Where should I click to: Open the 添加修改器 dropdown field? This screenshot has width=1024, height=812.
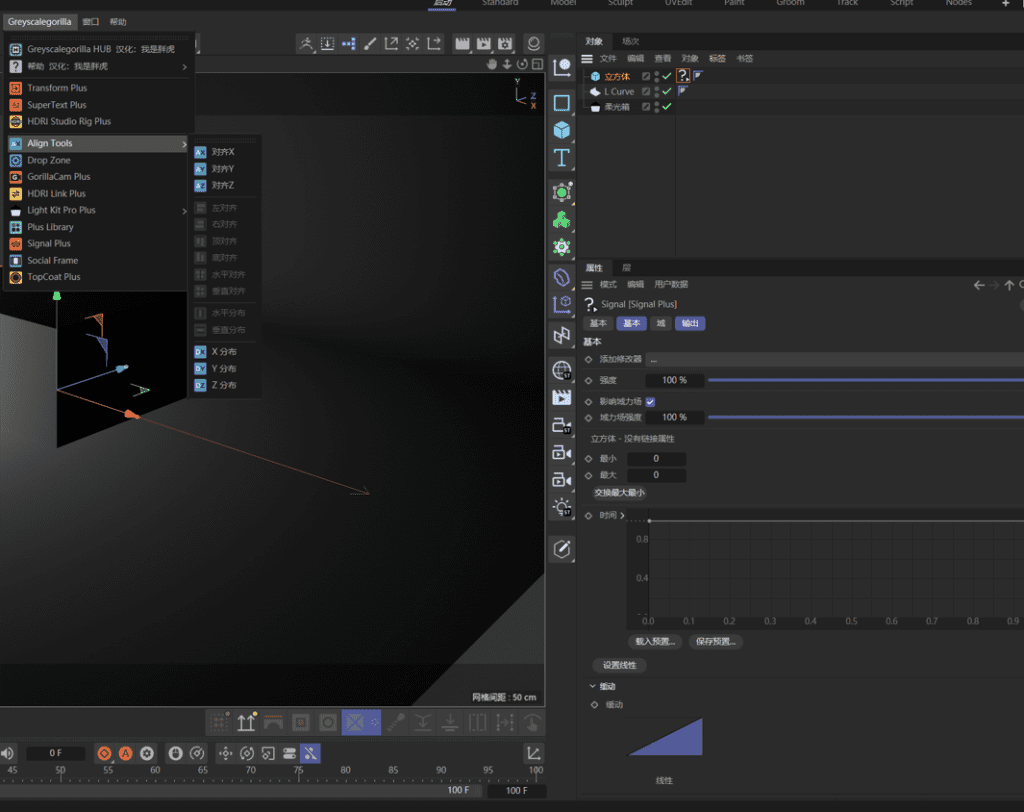pos(835,359)
